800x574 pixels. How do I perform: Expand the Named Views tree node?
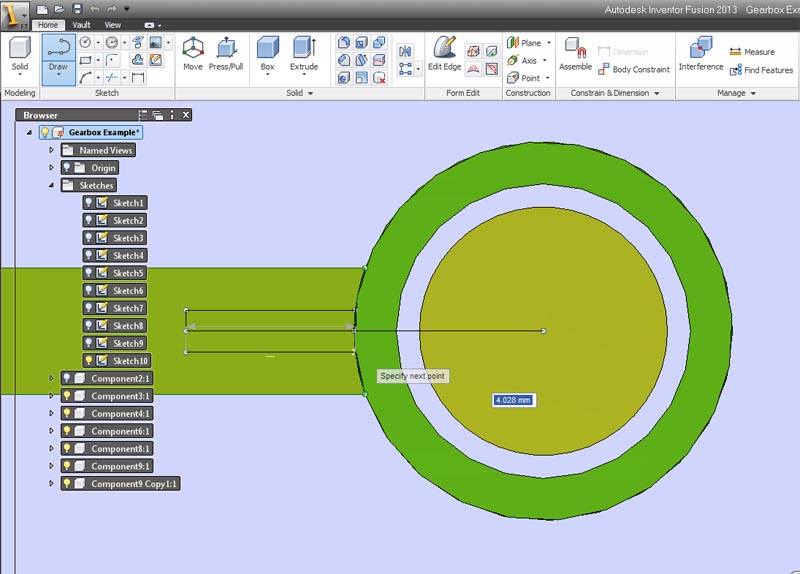pyautogui.click(x=51, y=151)
